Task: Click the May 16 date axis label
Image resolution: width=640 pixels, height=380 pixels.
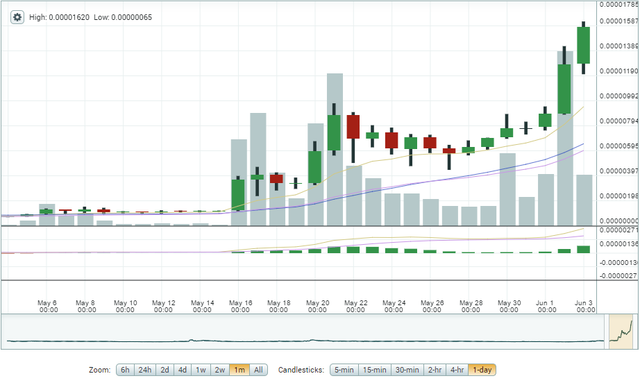Action: pos(240,306)
